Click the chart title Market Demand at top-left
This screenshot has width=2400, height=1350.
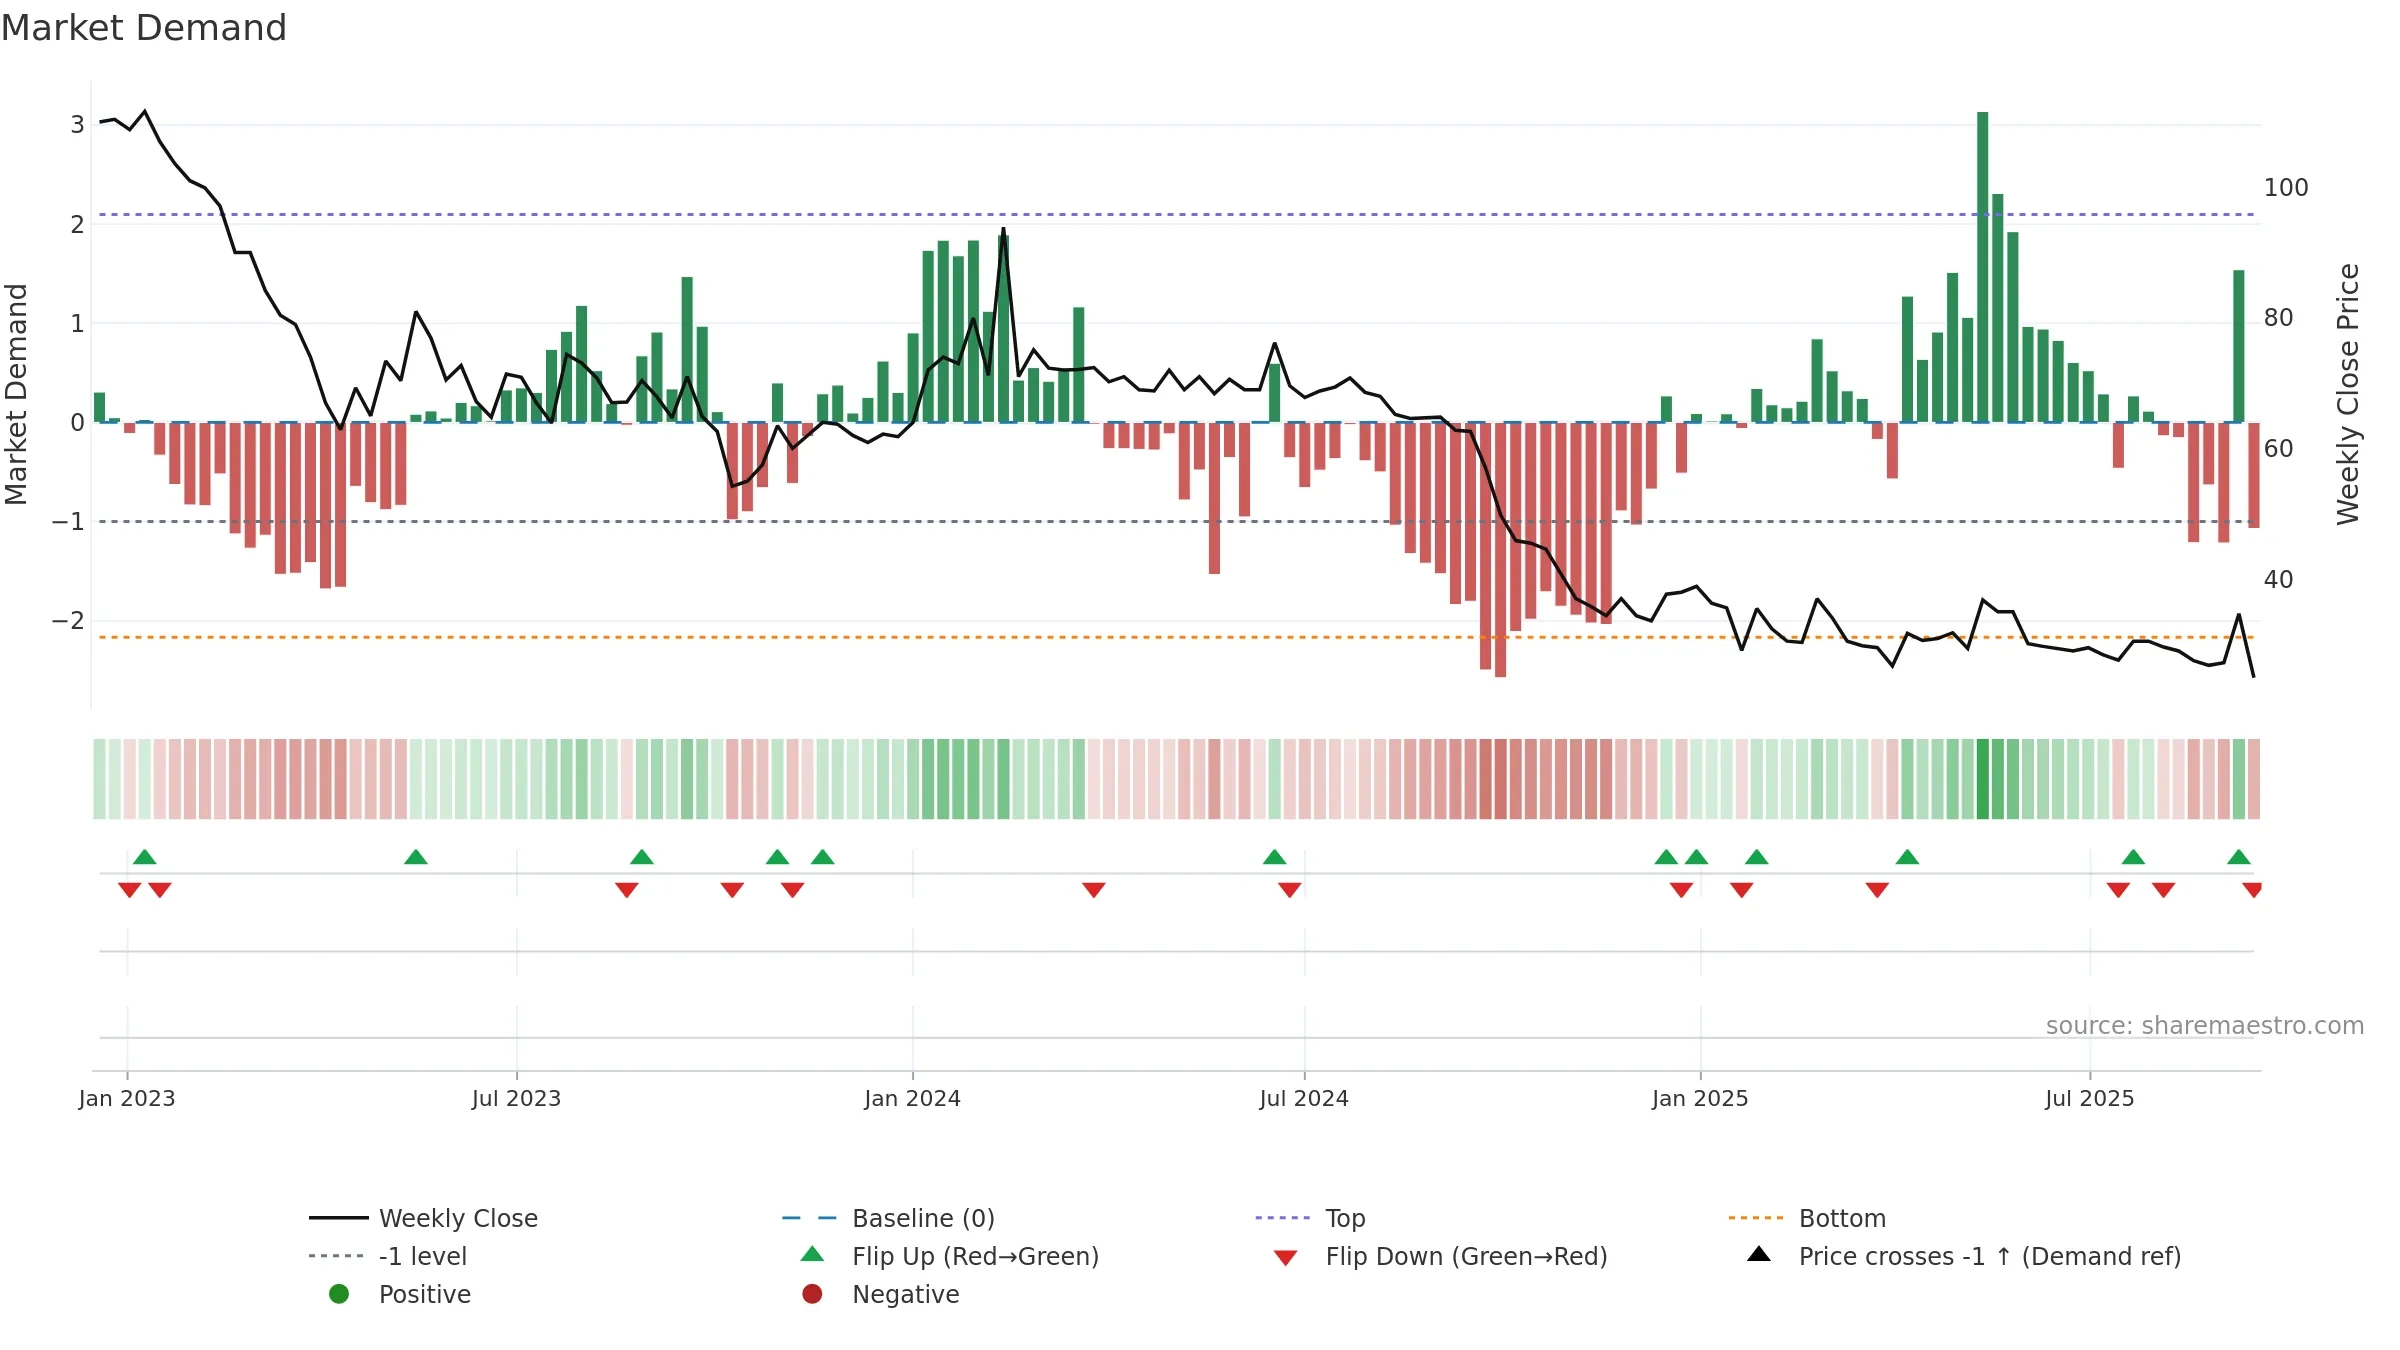click(x=144, y=28)
